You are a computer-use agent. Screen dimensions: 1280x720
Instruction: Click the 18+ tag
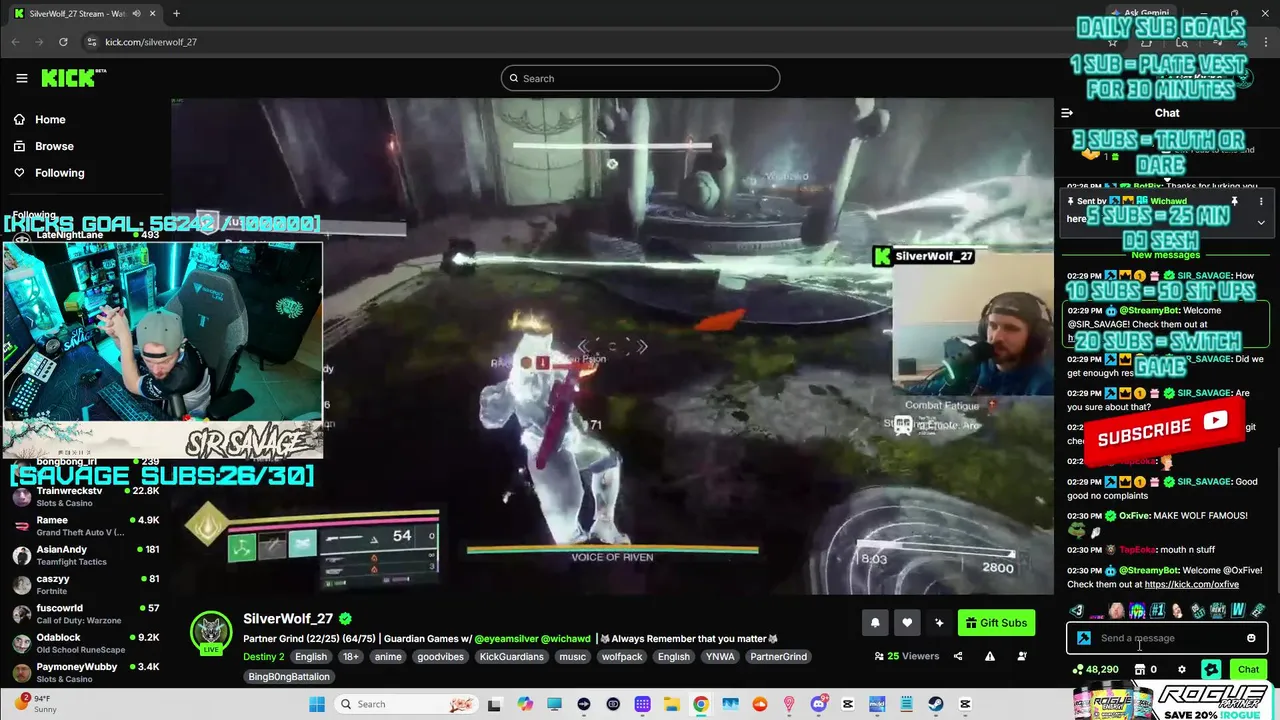tap(352, 657)
